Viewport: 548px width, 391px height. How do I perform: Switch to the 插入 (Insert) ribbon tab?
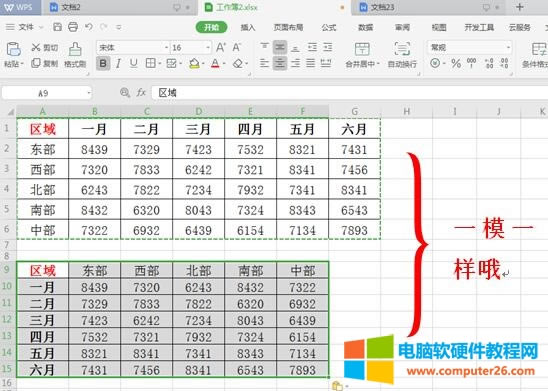click(248, 27)
